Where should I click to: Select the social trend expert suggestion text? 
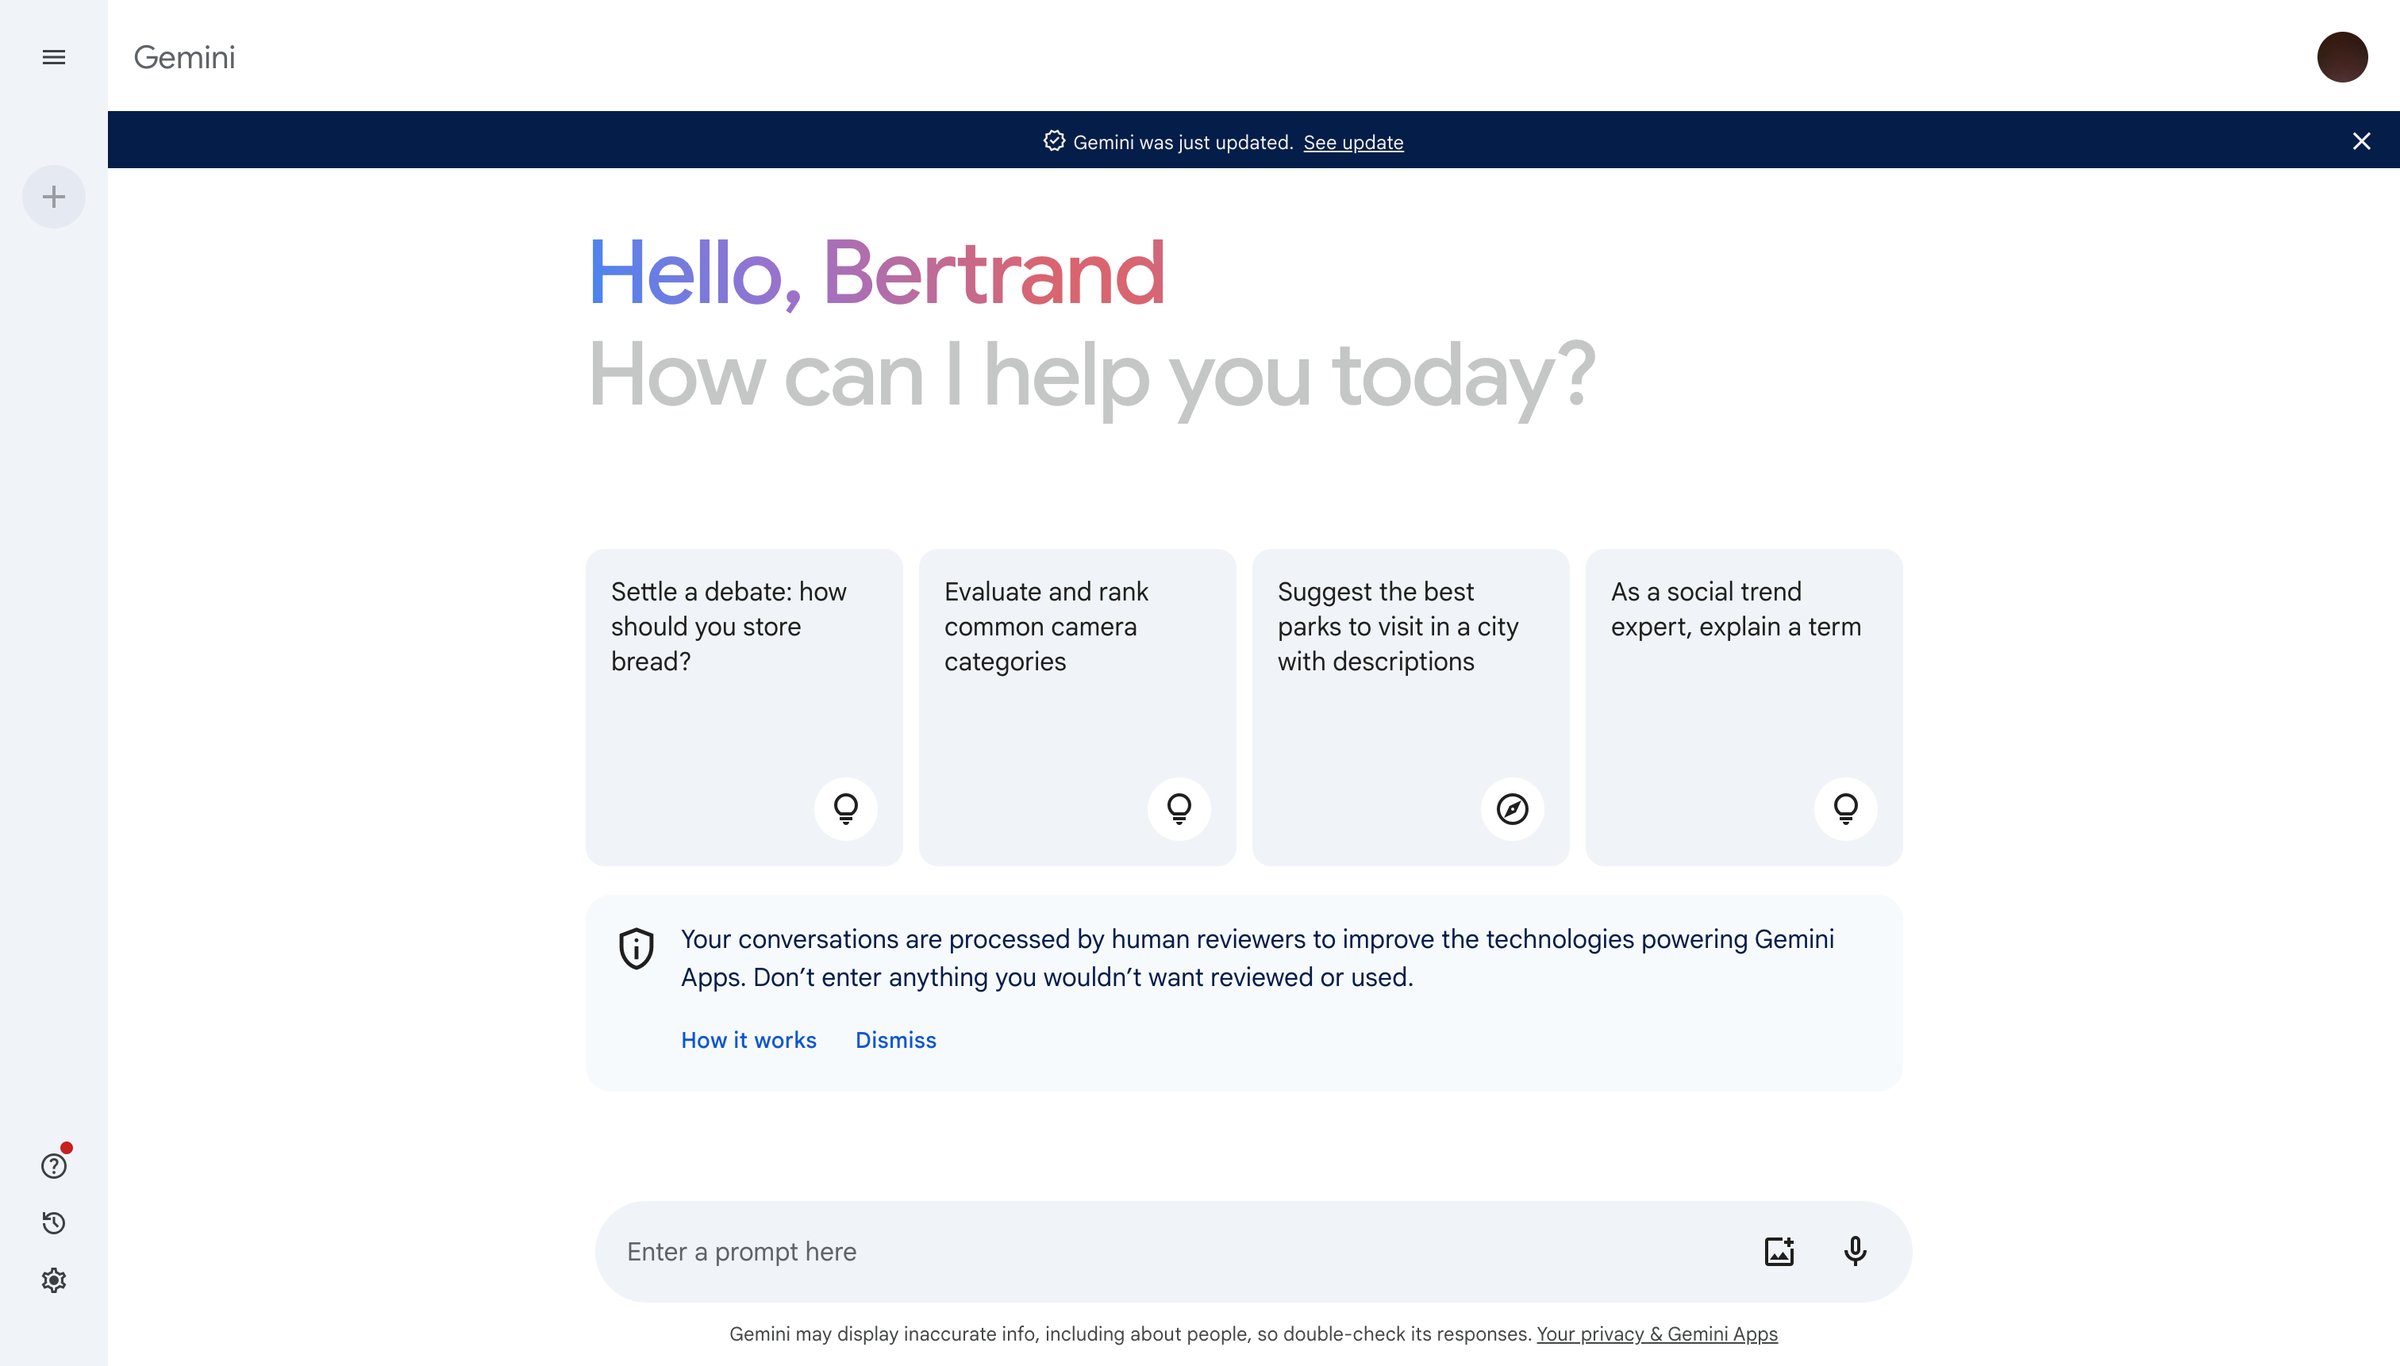[1736, 609]
